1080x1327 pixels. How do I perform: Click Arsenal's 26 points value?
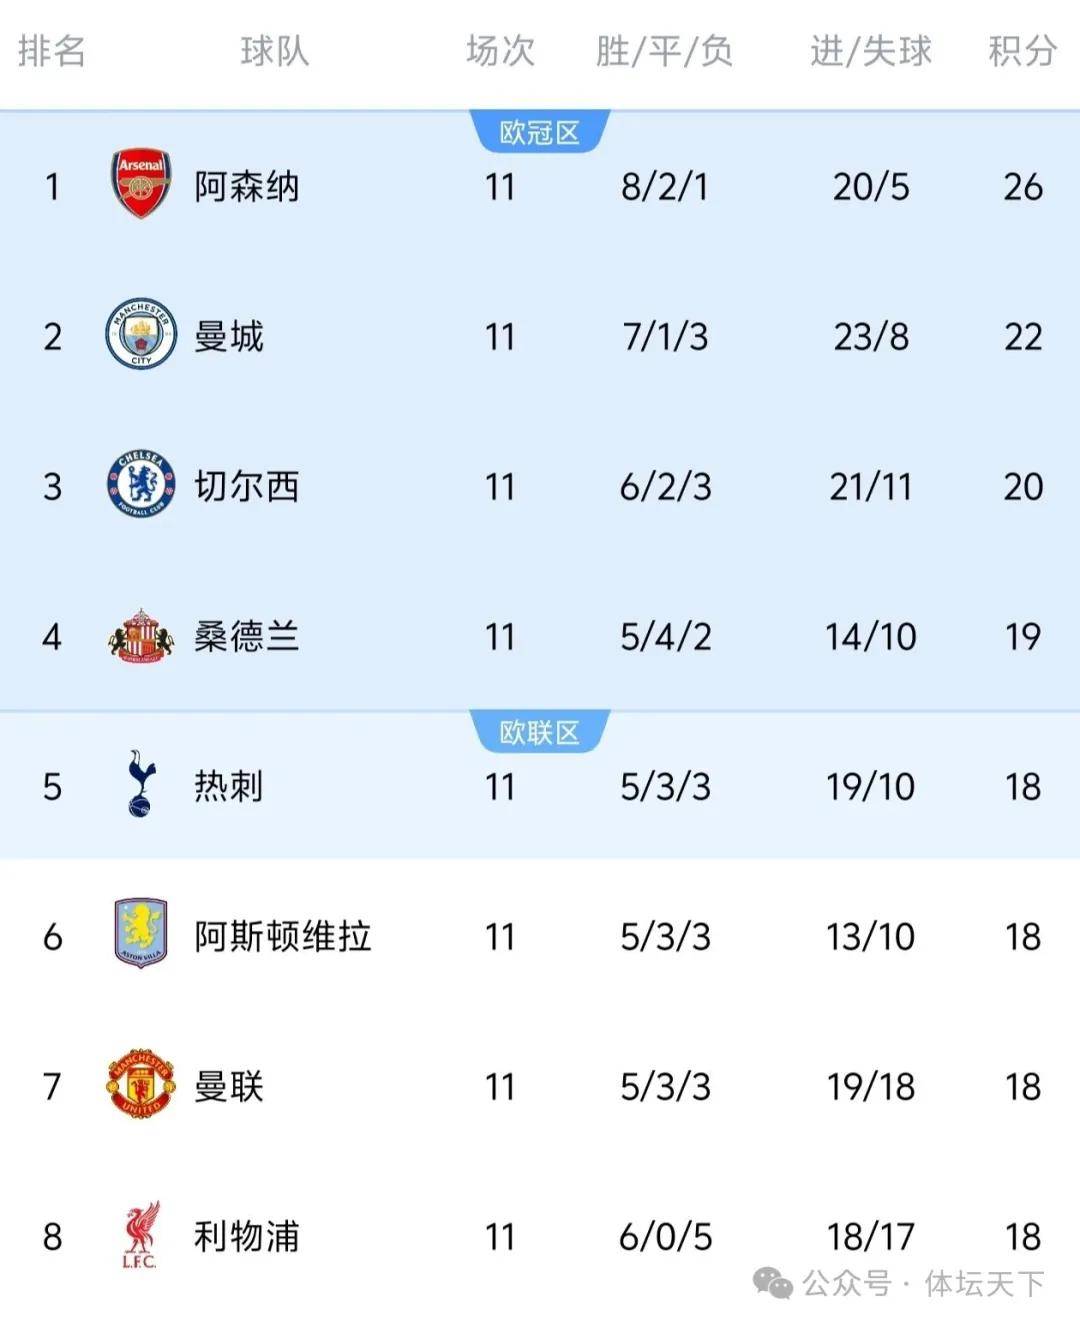click(x=1022, y=187)
